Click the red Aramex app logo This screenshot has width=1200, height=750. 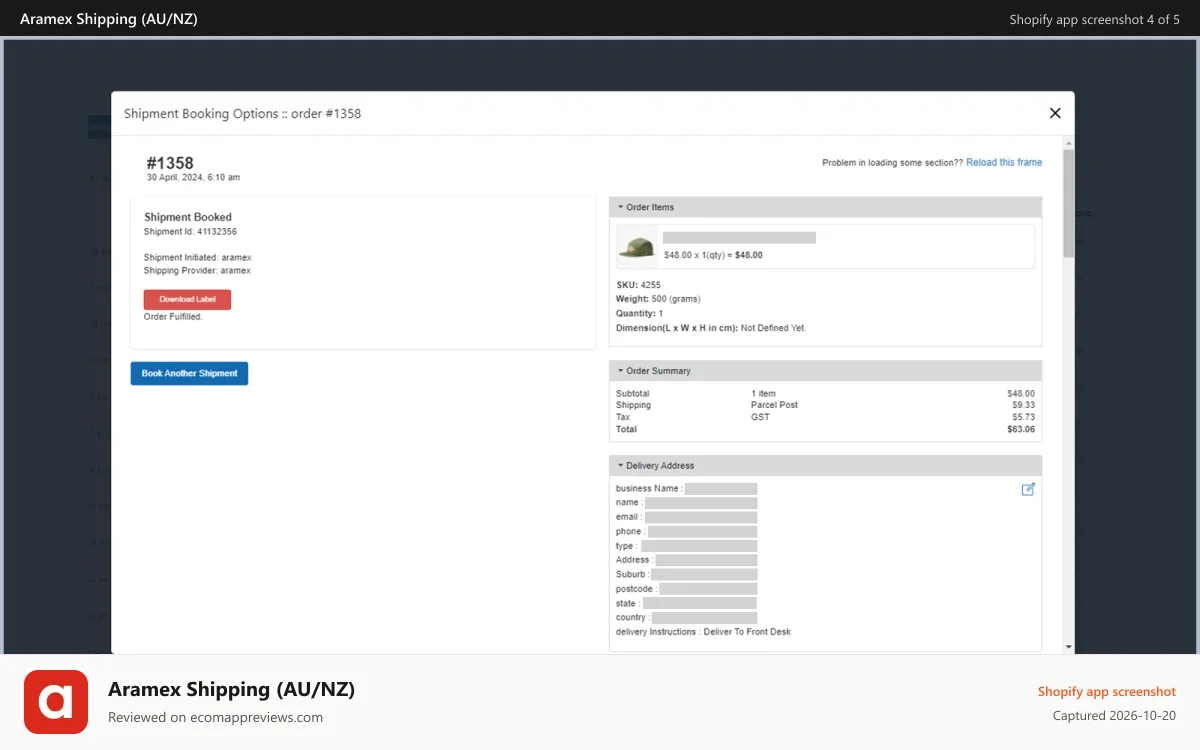point(56,702)
